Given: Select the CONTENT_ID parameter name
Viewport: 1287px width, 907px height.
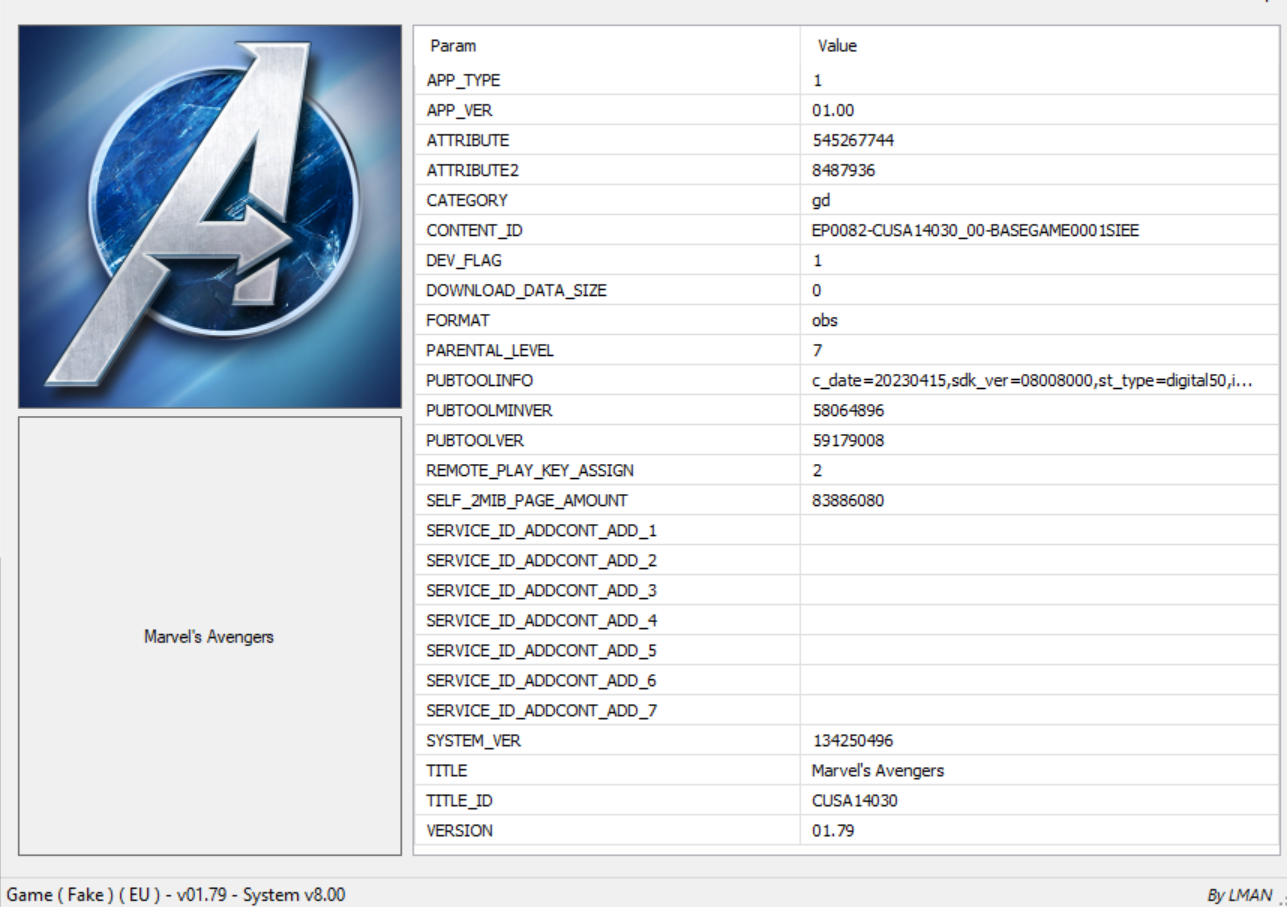Looking at the screenshot, I should [474, 231].
